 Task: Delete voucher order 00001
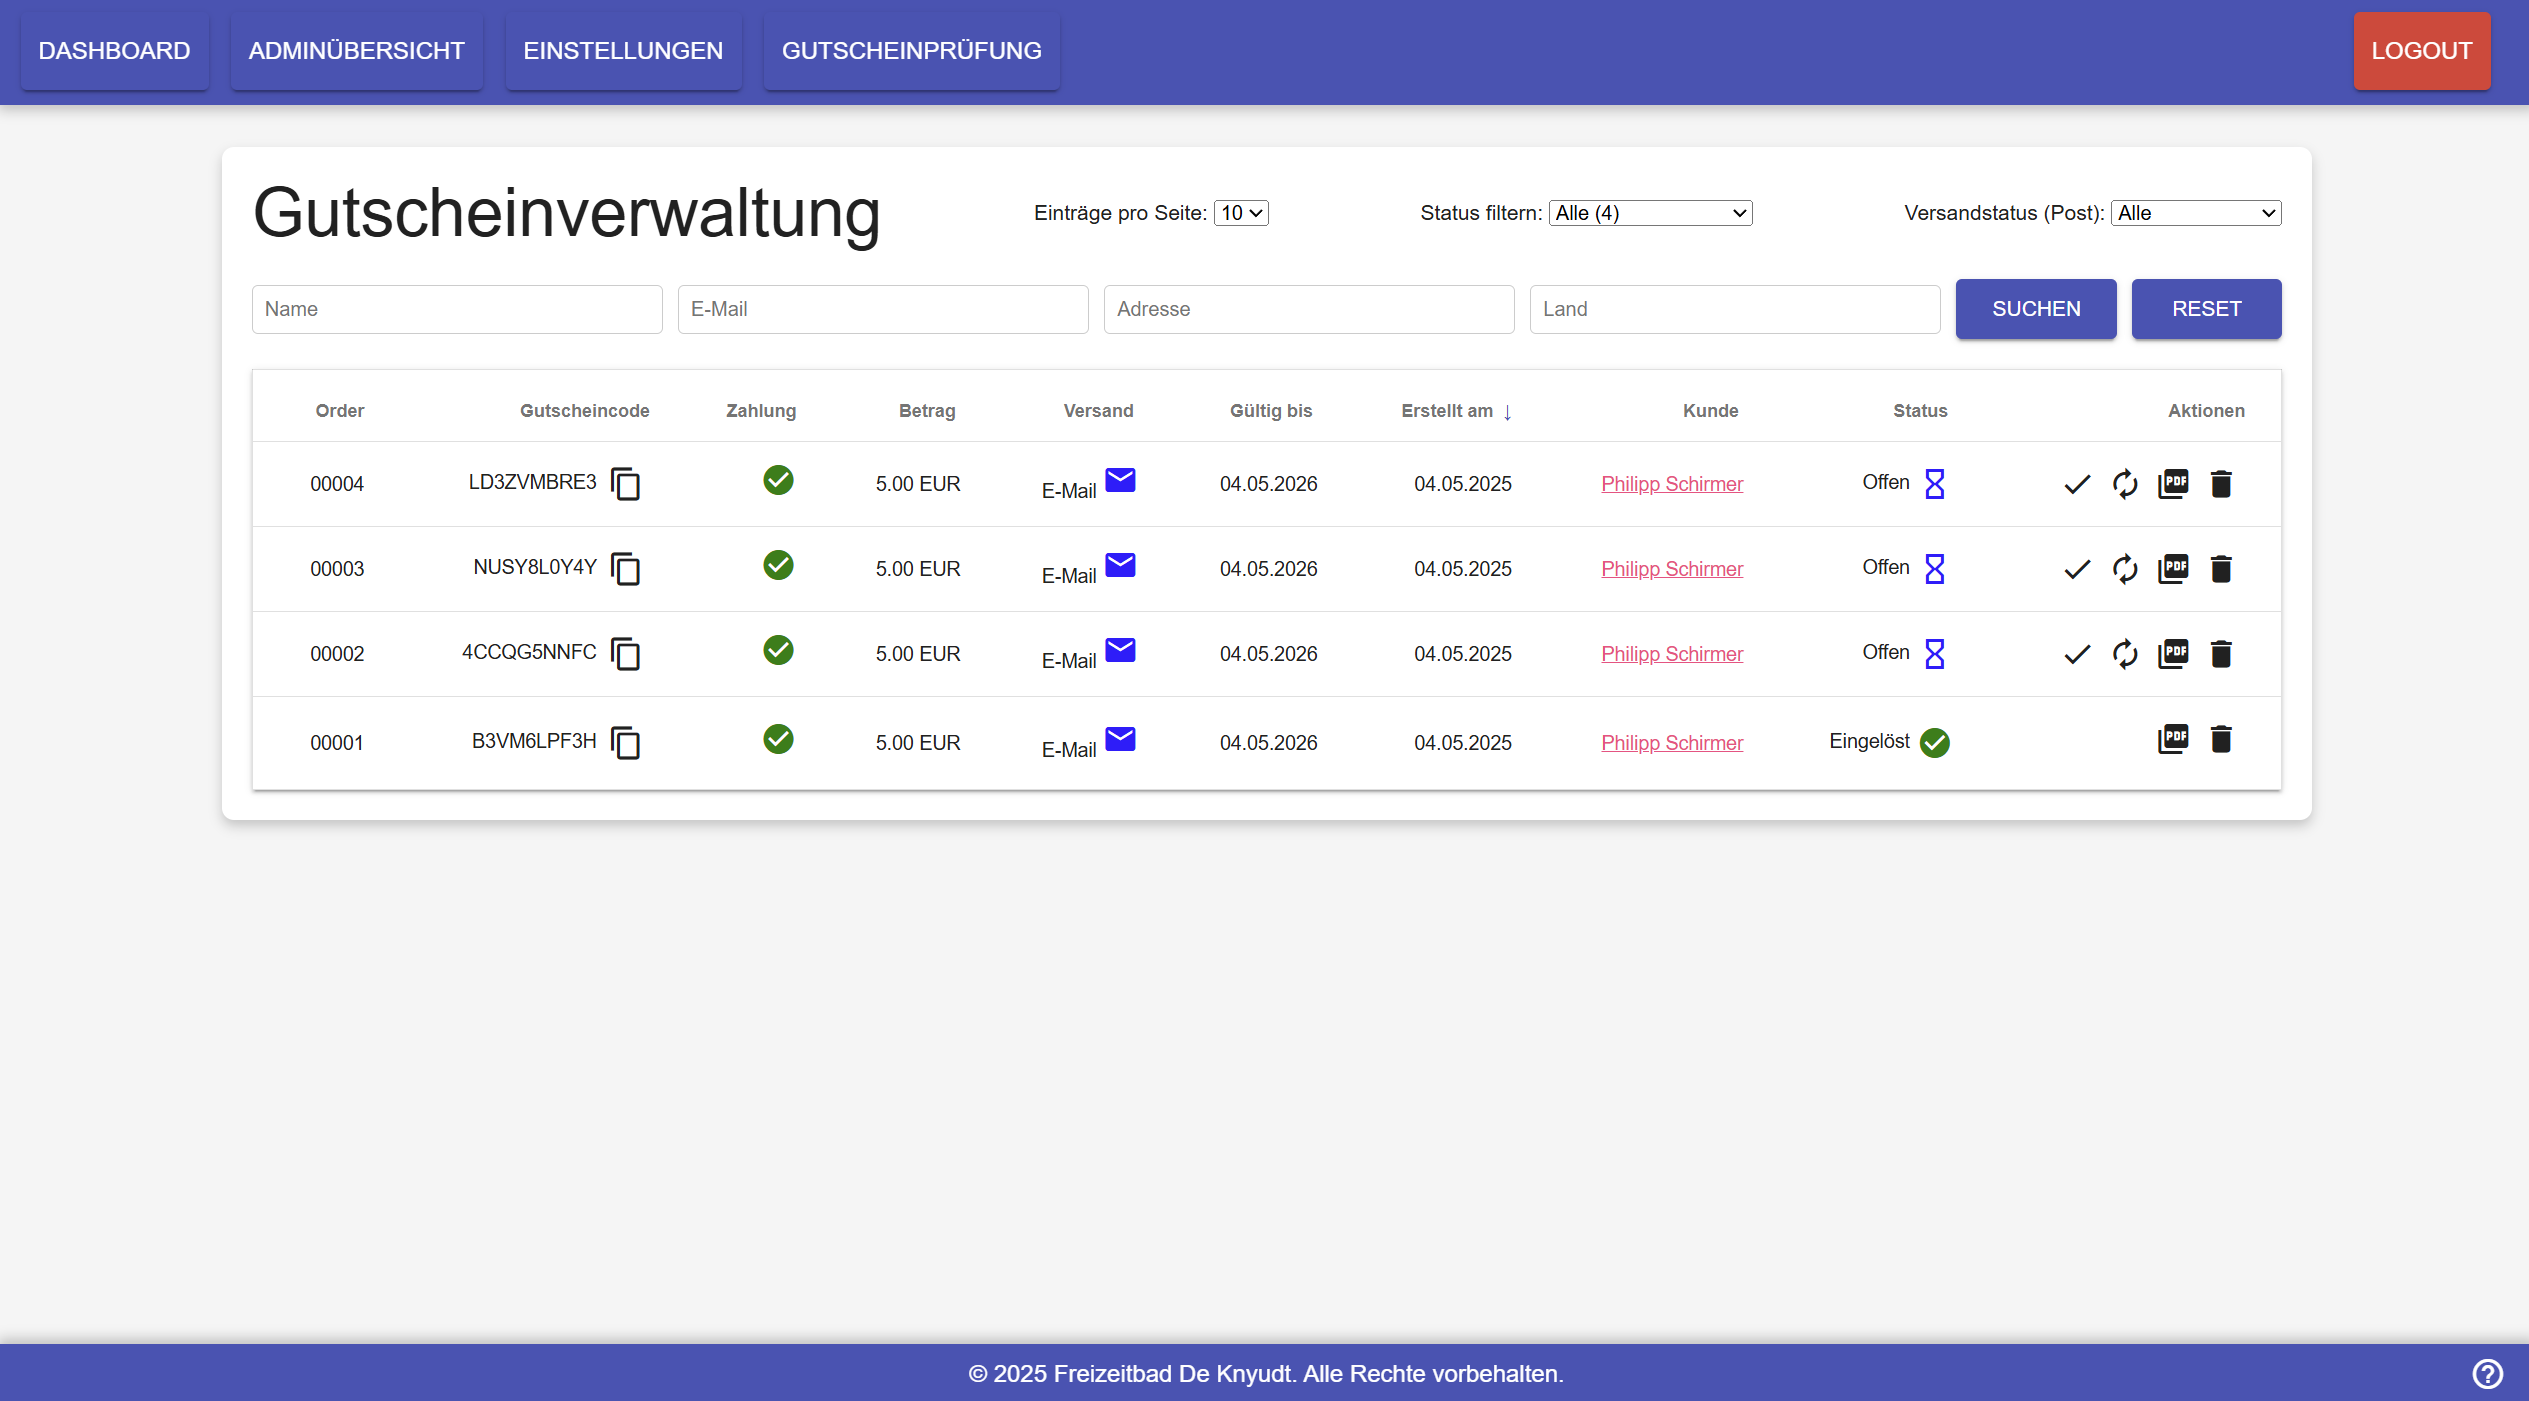coord(2221,739)
